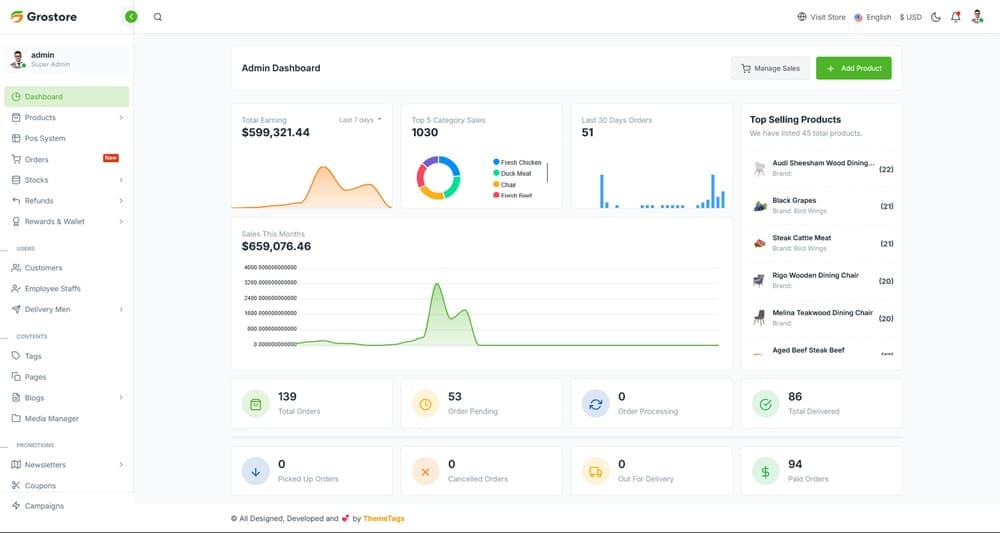
Task: Click the Cancelled Orders X icon
Action: (426, 471)
